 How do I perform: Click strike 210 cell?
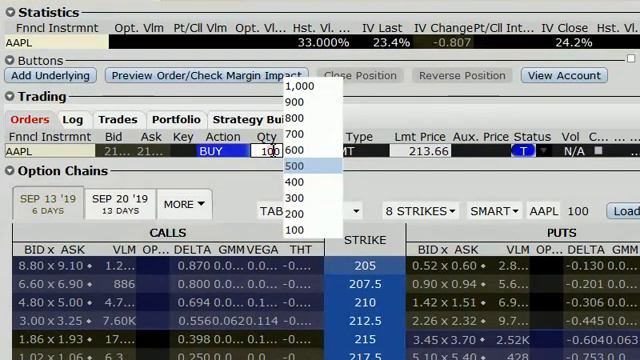365,302
